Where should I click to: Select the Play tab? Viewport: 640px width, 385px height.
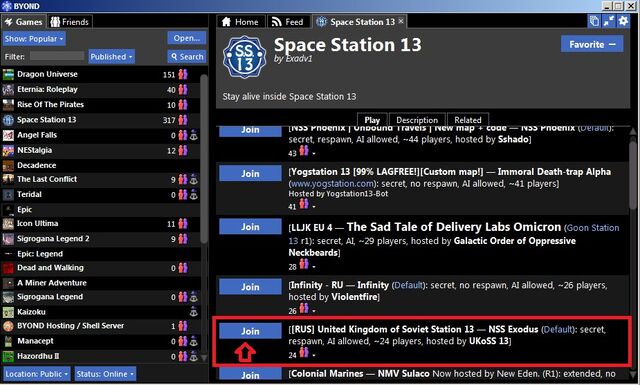tap(372, 120)
